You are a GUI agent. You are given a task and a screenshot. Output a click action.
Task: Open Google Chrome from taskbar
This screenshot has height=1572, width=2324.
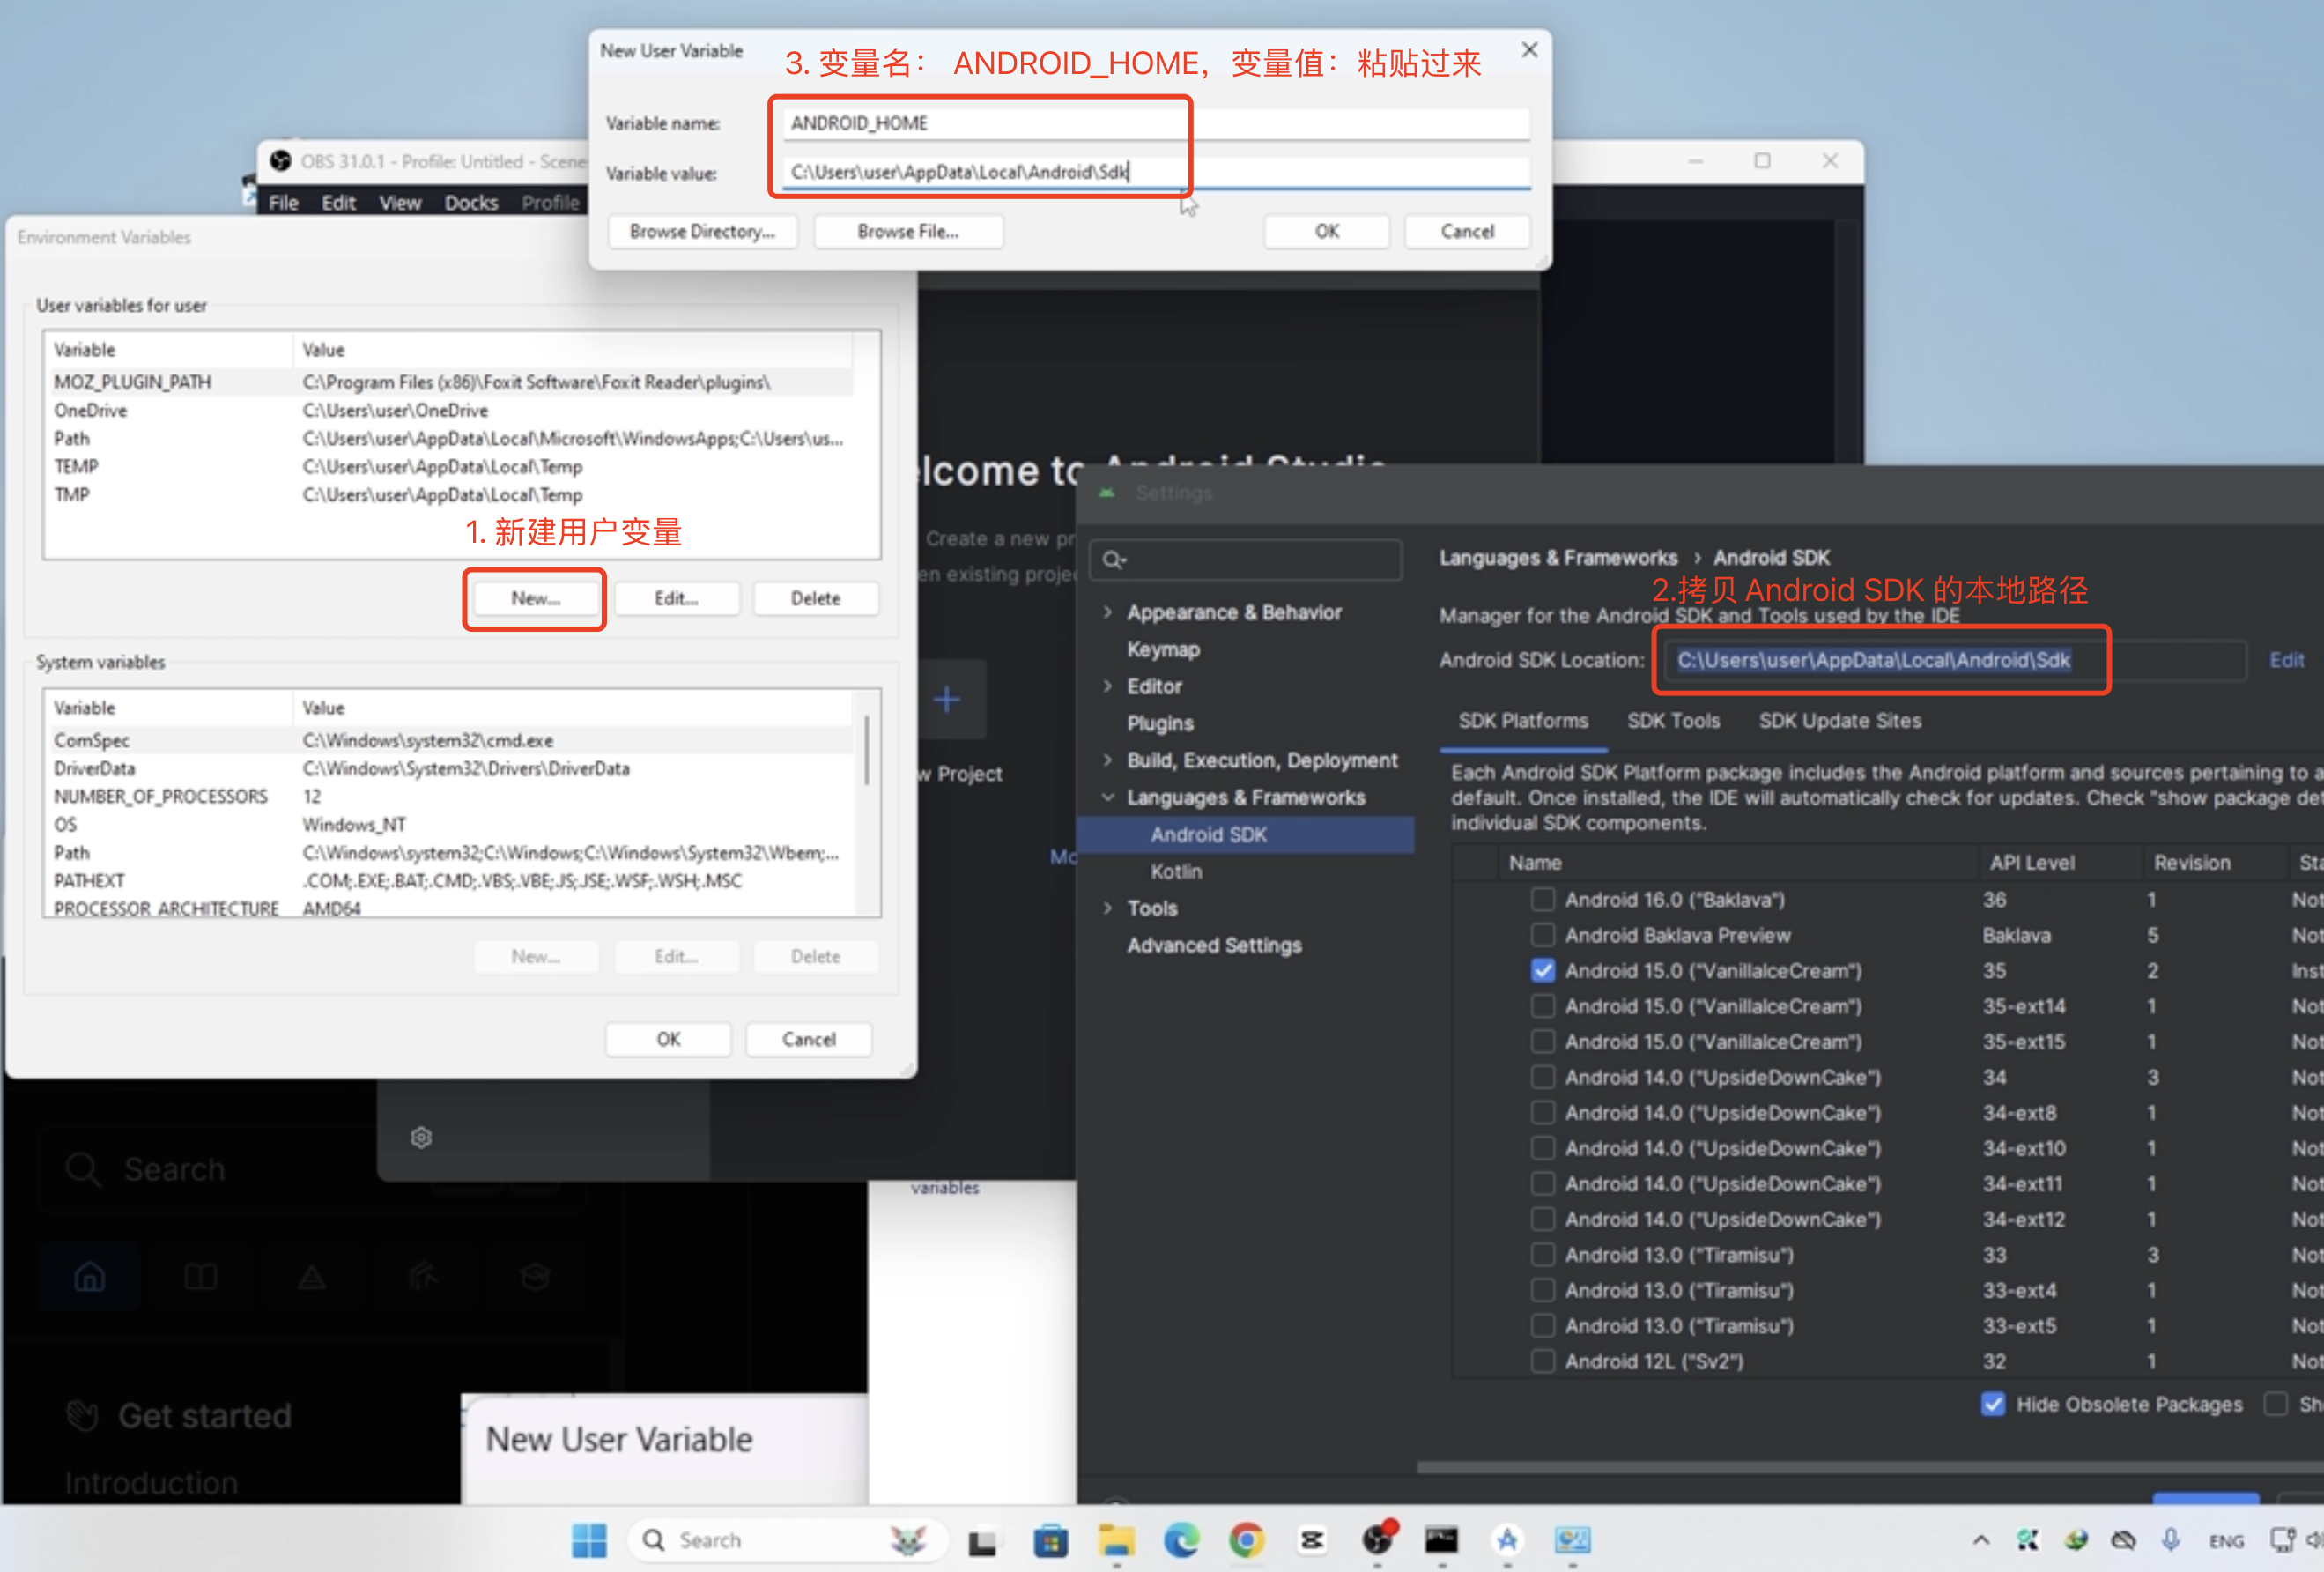(x=1246, y=1540)
